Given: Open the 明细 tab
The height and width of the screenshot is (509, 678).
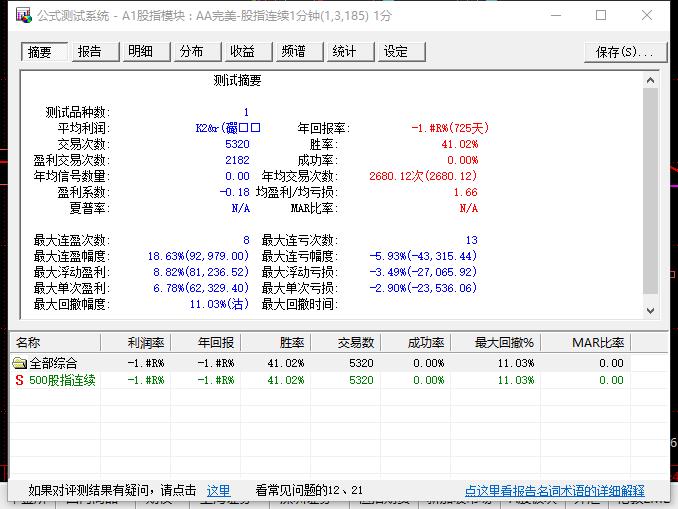Looking at the screenshot, I should pos(146,52).
